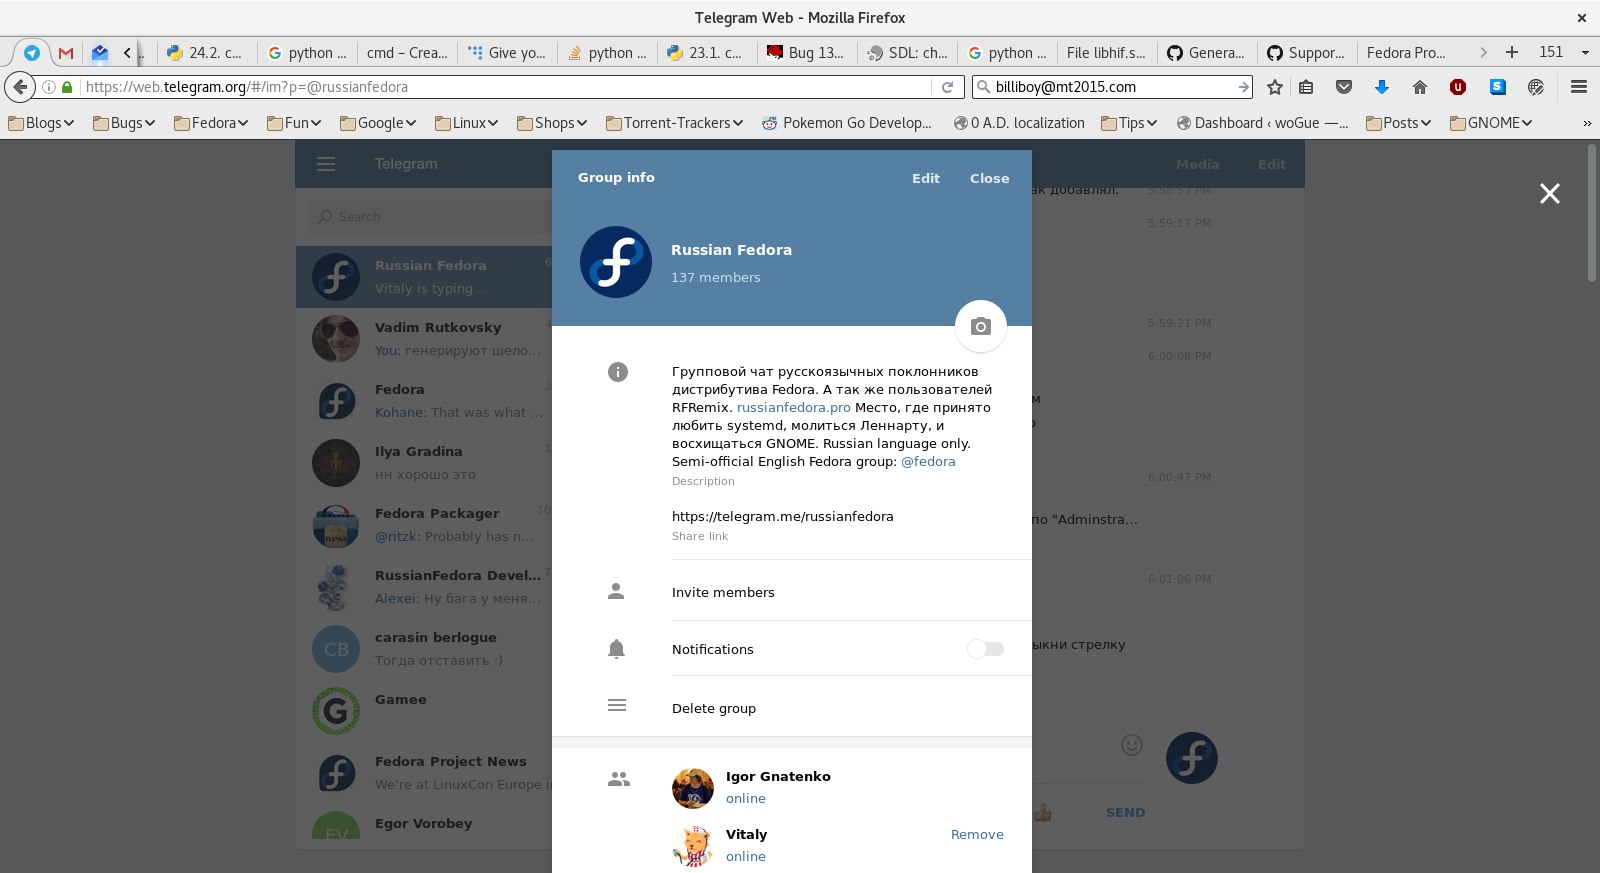Image resolution: width=1600 pixels, height=873 pixels.
Task: Switch to the "Bug 13..." tab
Action: pos(807,53)
